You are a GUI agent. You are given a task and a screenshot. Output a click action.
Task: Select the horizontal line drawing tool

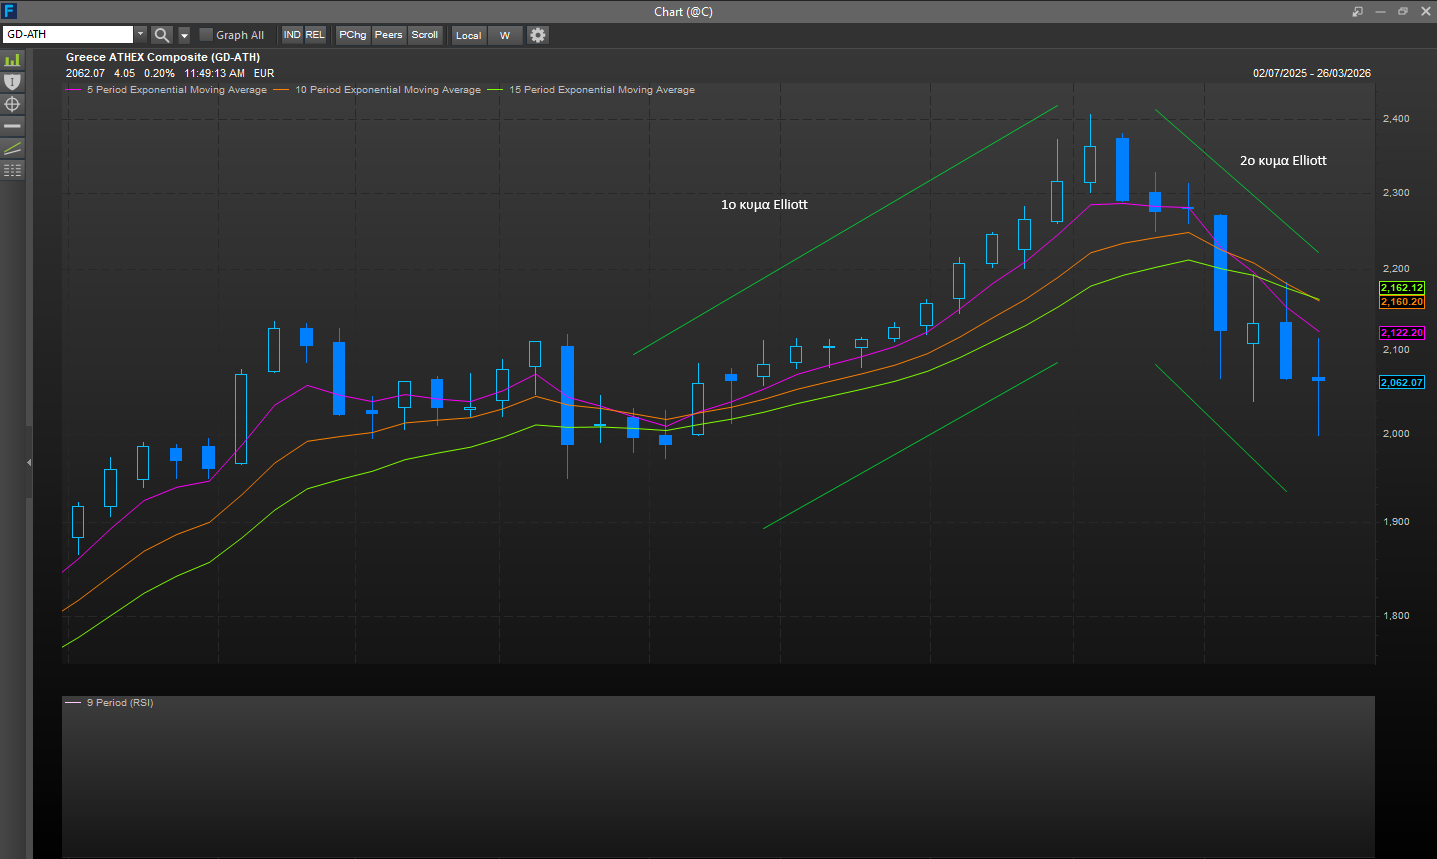(13, 125)
